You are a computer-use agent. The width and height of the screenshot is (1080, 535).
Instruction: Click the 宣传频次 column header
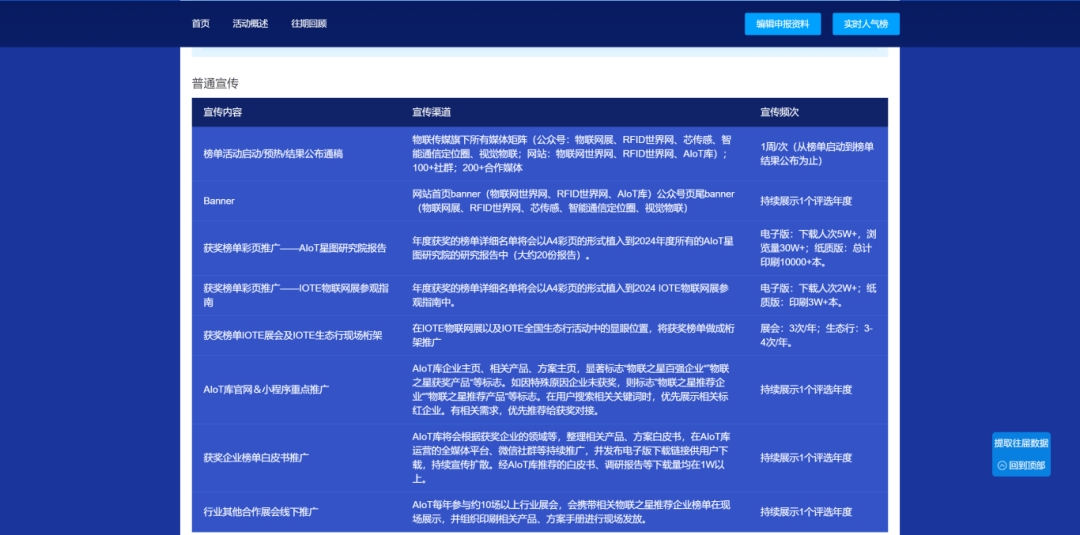click(x=780, y=112)
